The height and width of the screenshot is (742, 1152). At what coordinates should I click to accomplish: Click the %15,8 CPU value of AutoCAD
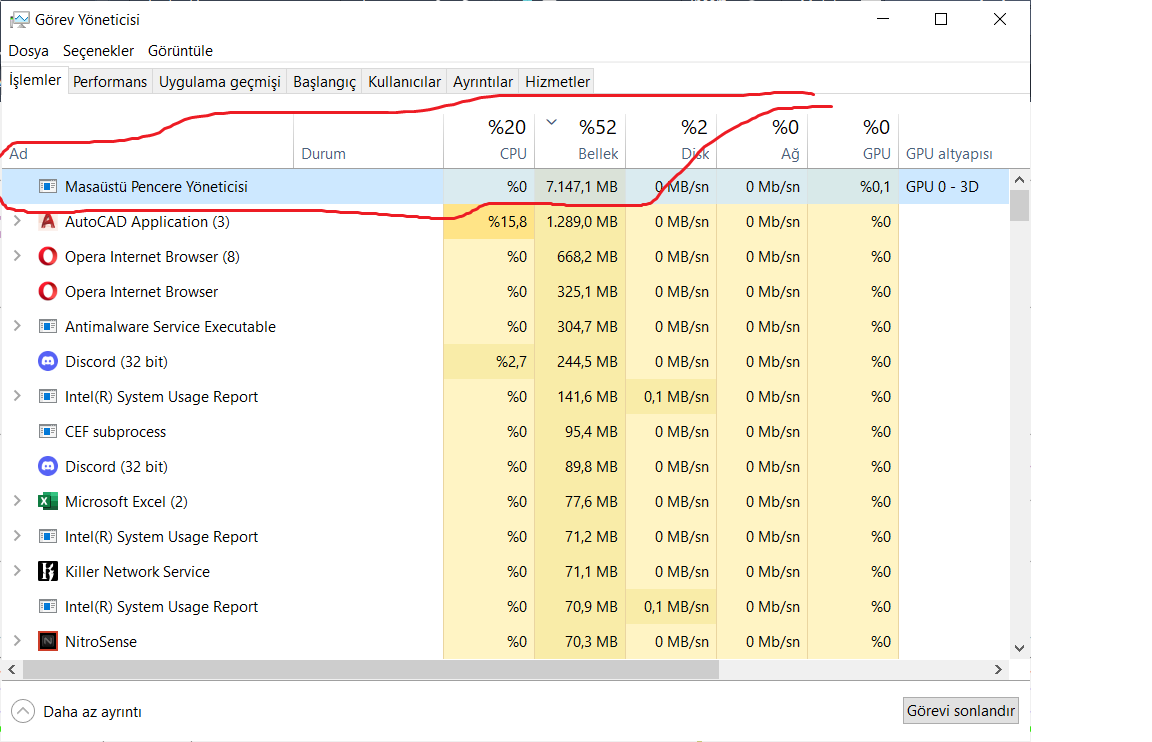(x=508, y=222)
